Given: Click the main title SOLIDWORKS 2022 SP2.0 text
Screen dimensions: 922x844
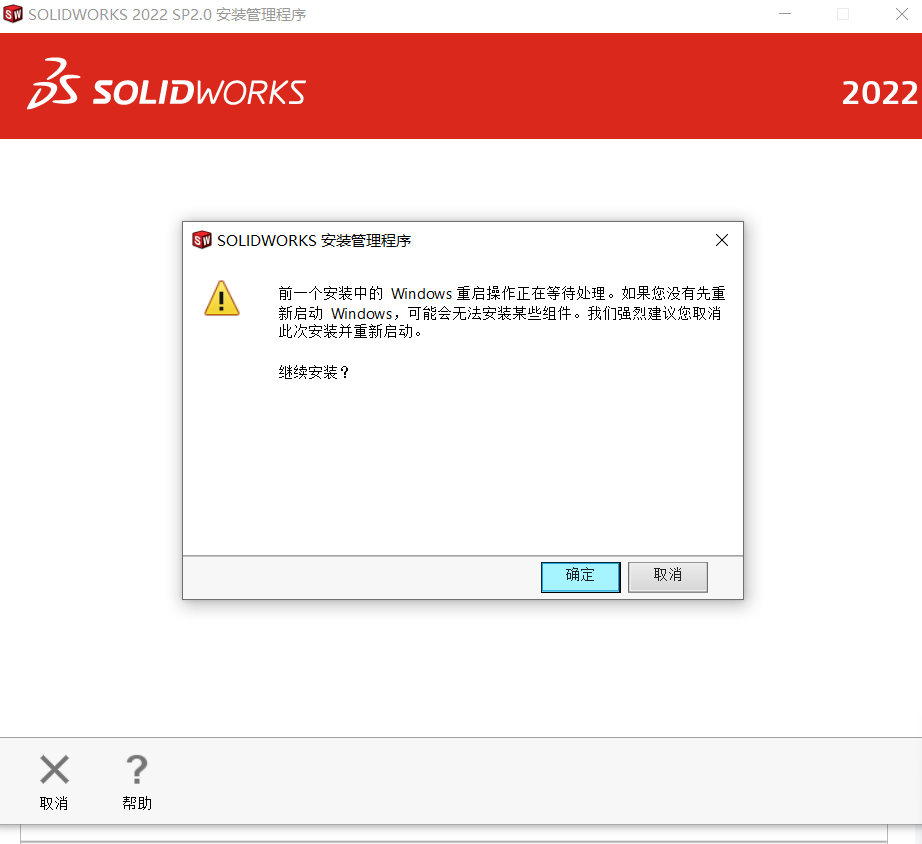Looking at the screenshot, I should pyautogui.click(x=120, y=14).
